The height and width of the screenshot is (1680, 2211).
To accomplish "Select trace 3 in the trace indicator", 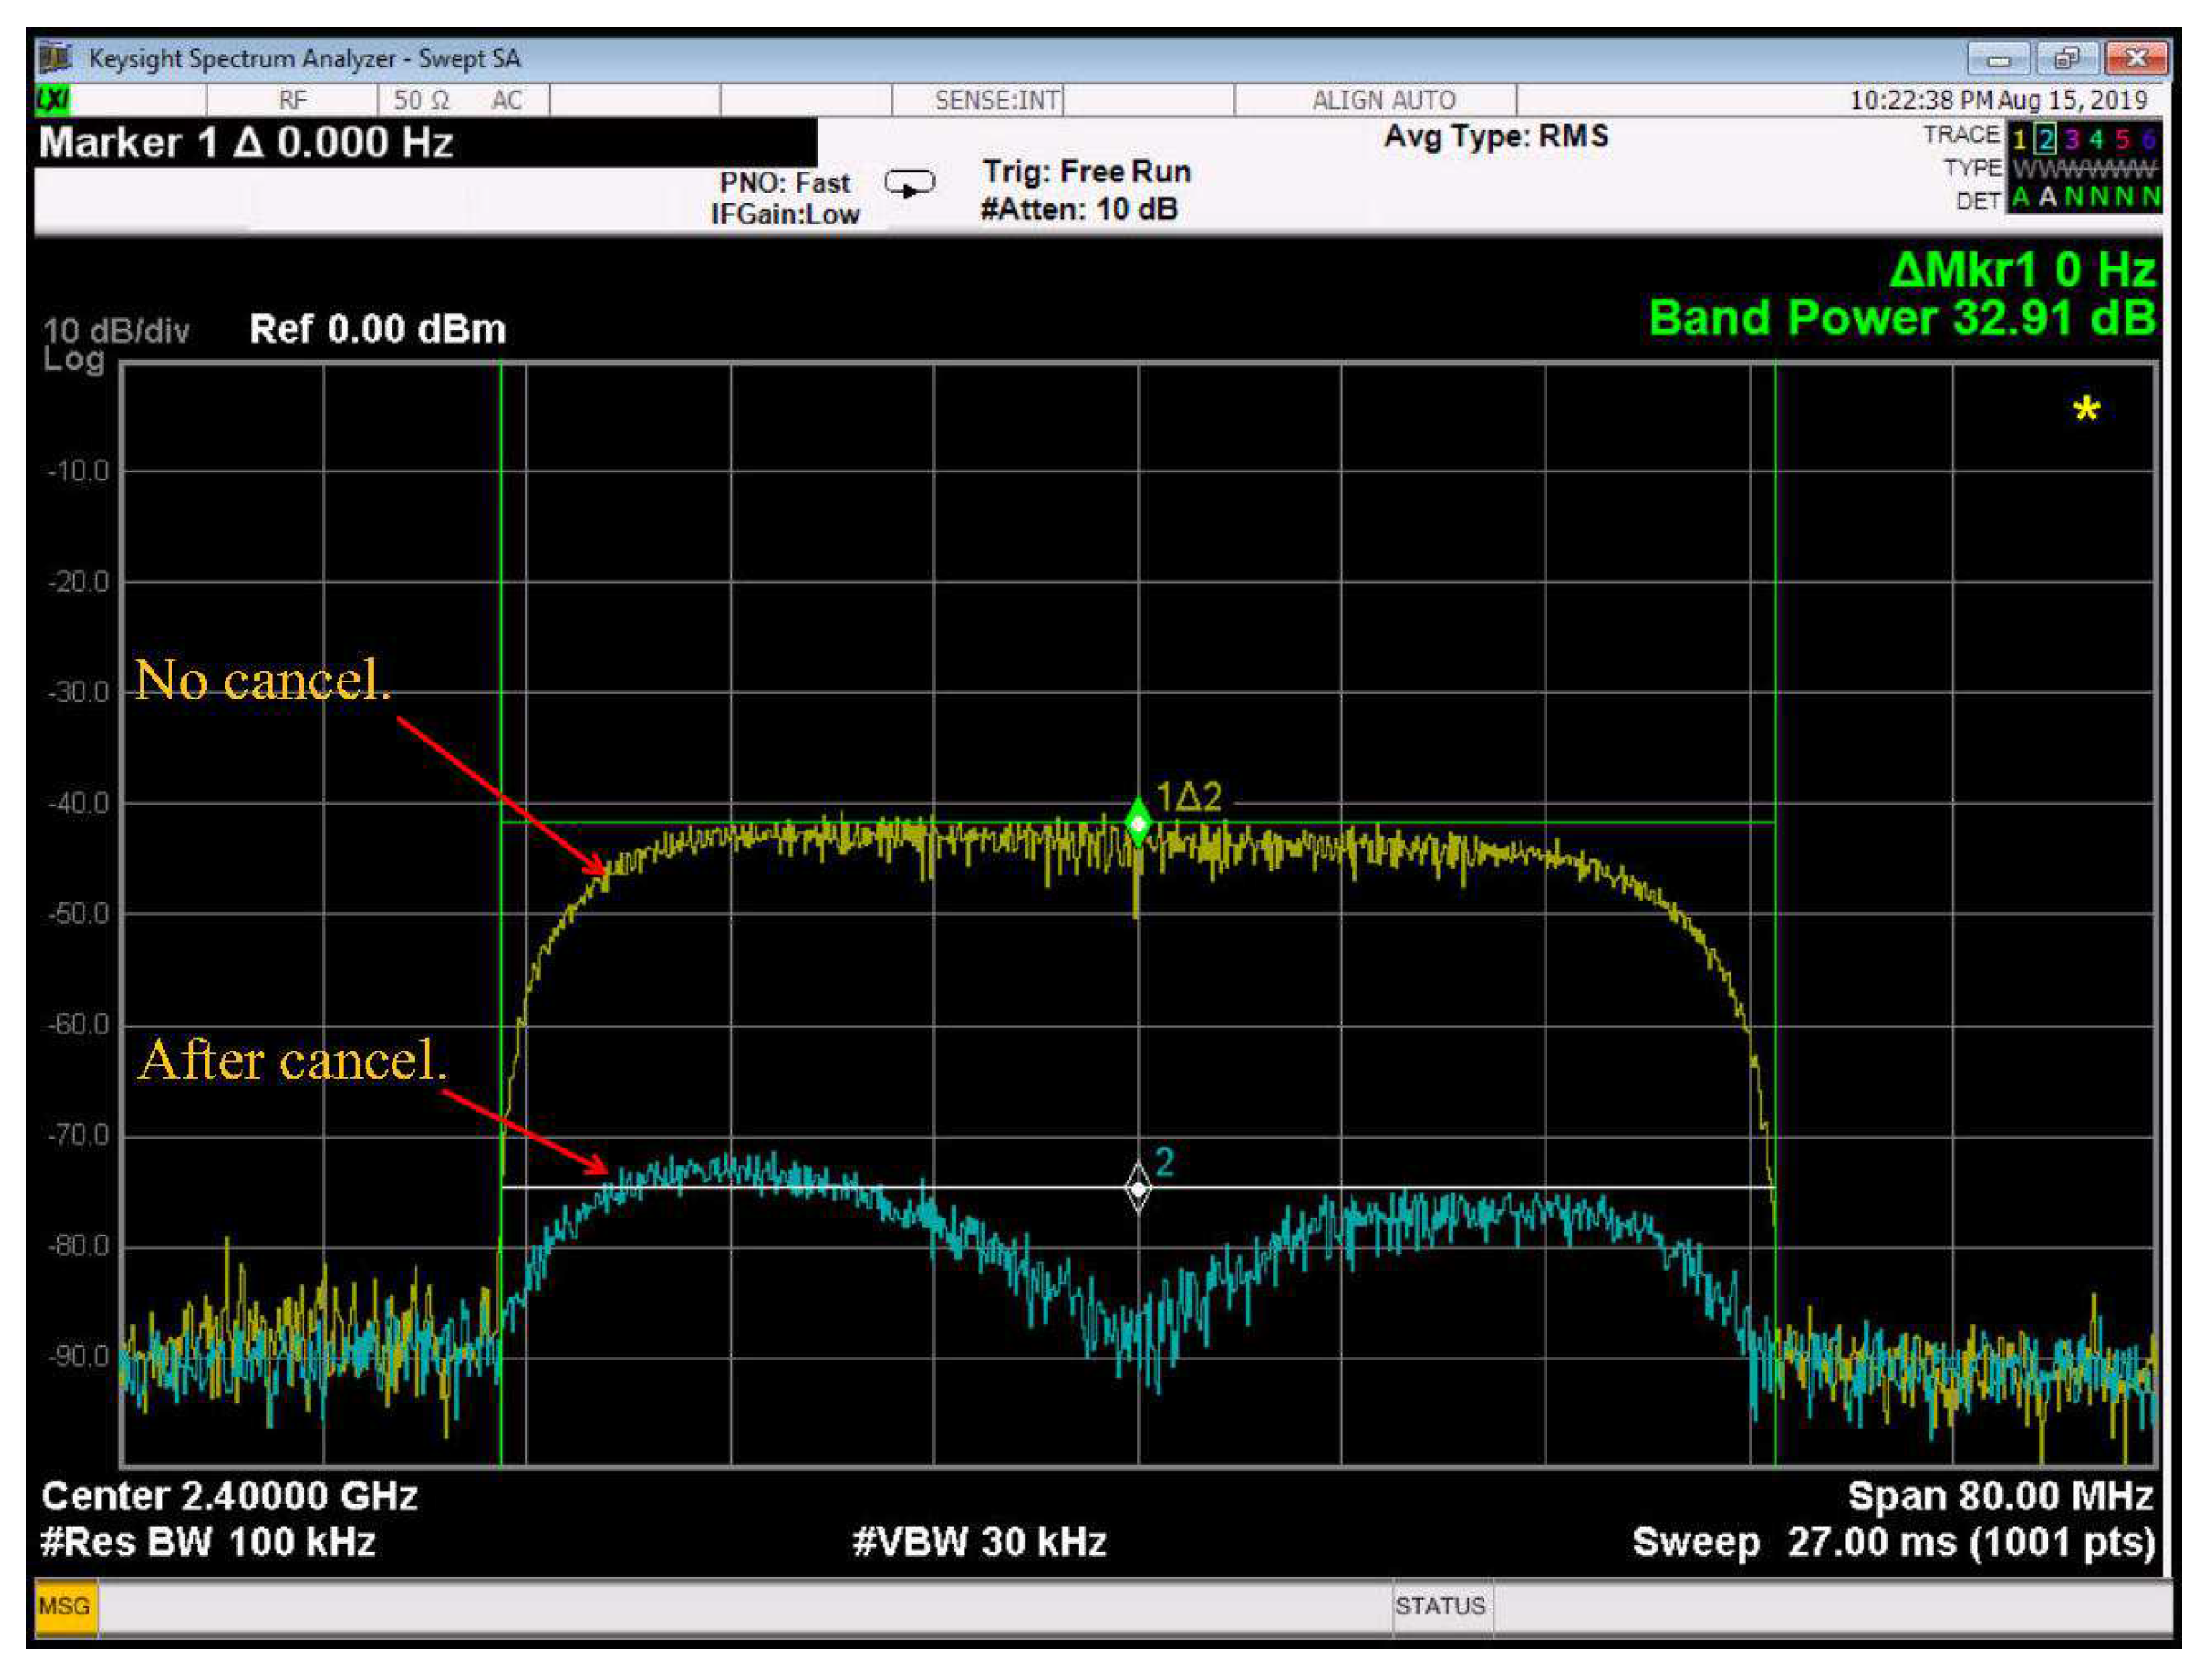I will click(x=2072, y=139).
